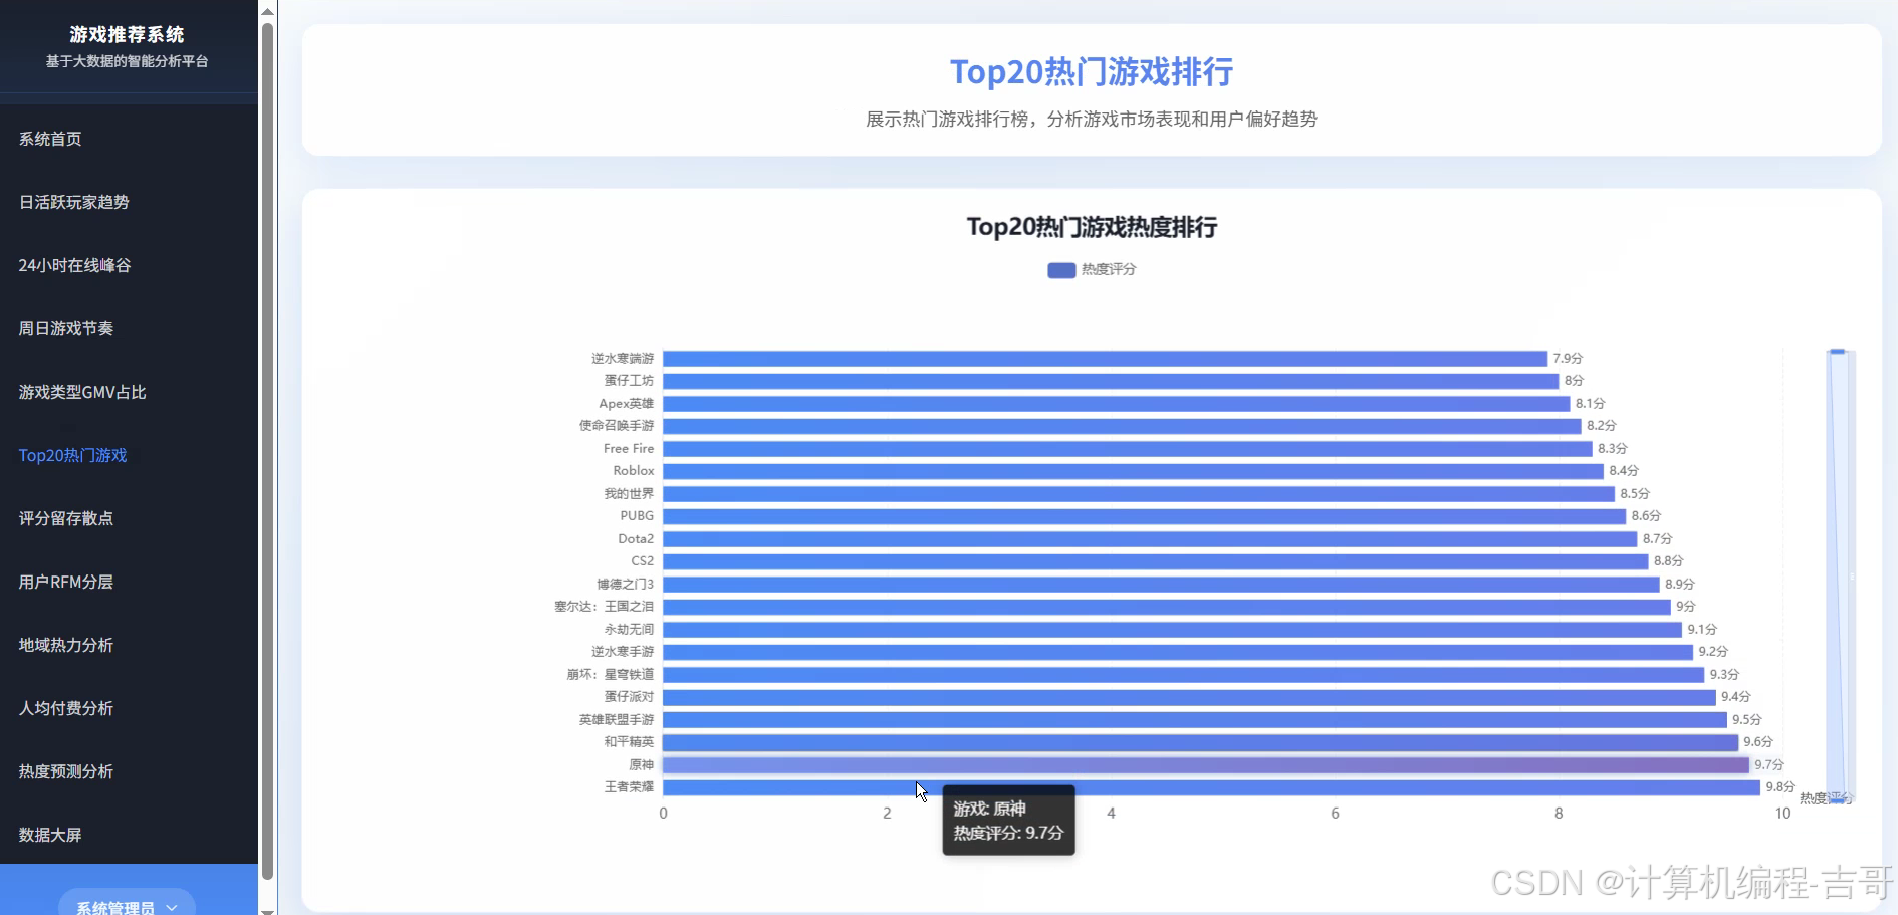Click x-axis tick label 6
The image size is (1898, 915).
(1335, 814)
